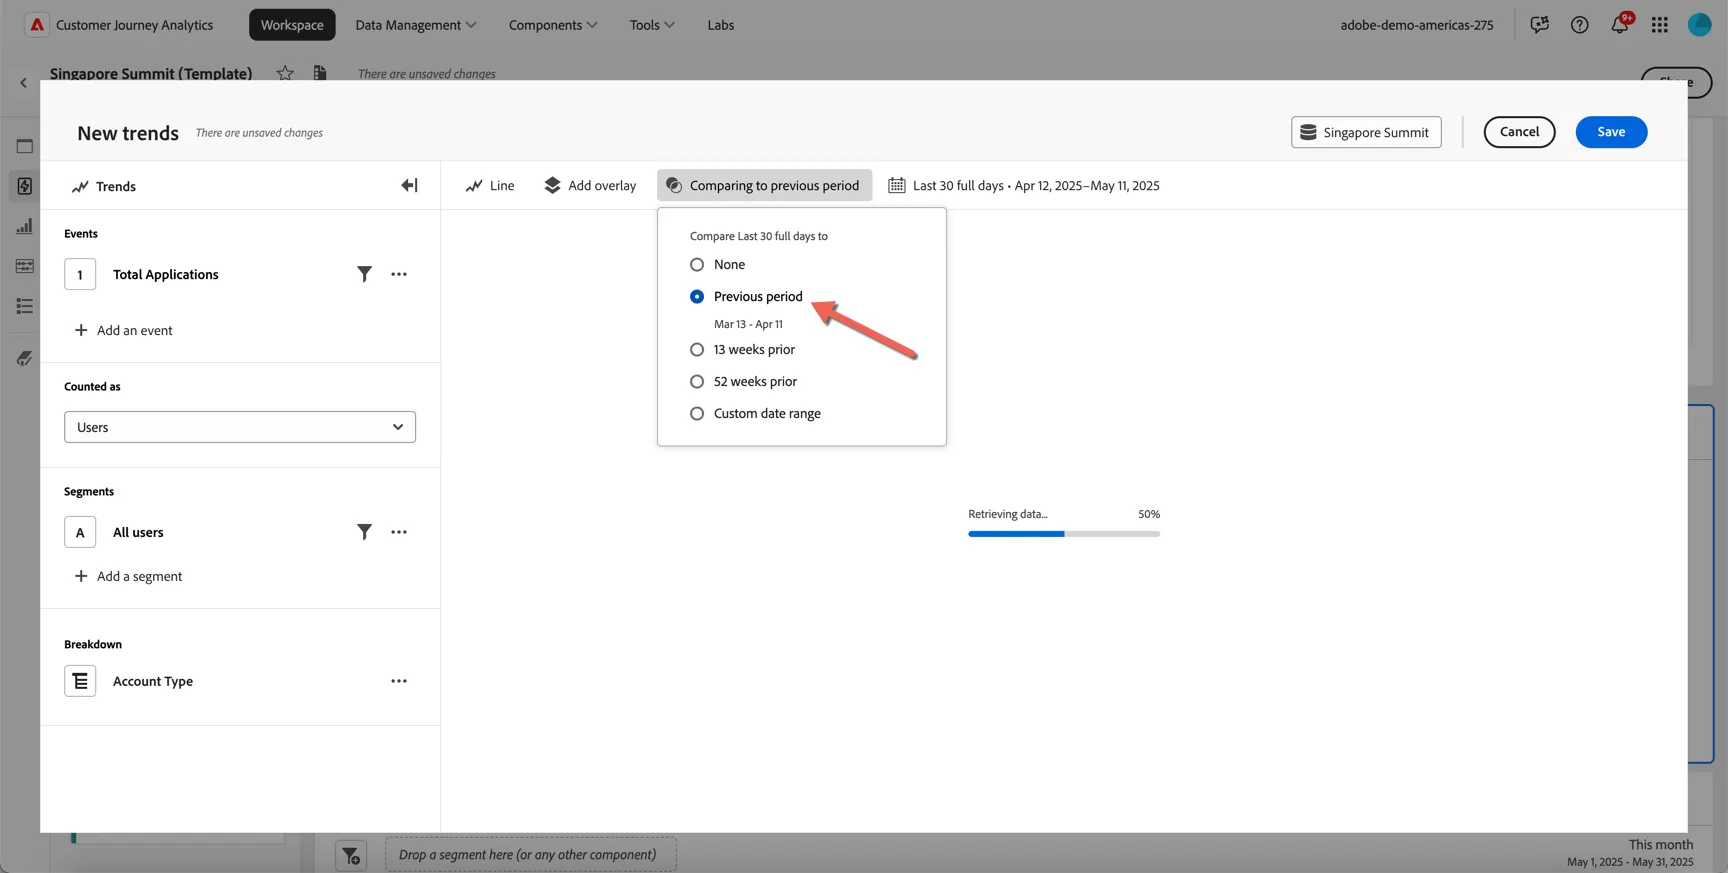Click the Adobe logo icon
Screen dimensions: 1728x873
pos(37,25)
